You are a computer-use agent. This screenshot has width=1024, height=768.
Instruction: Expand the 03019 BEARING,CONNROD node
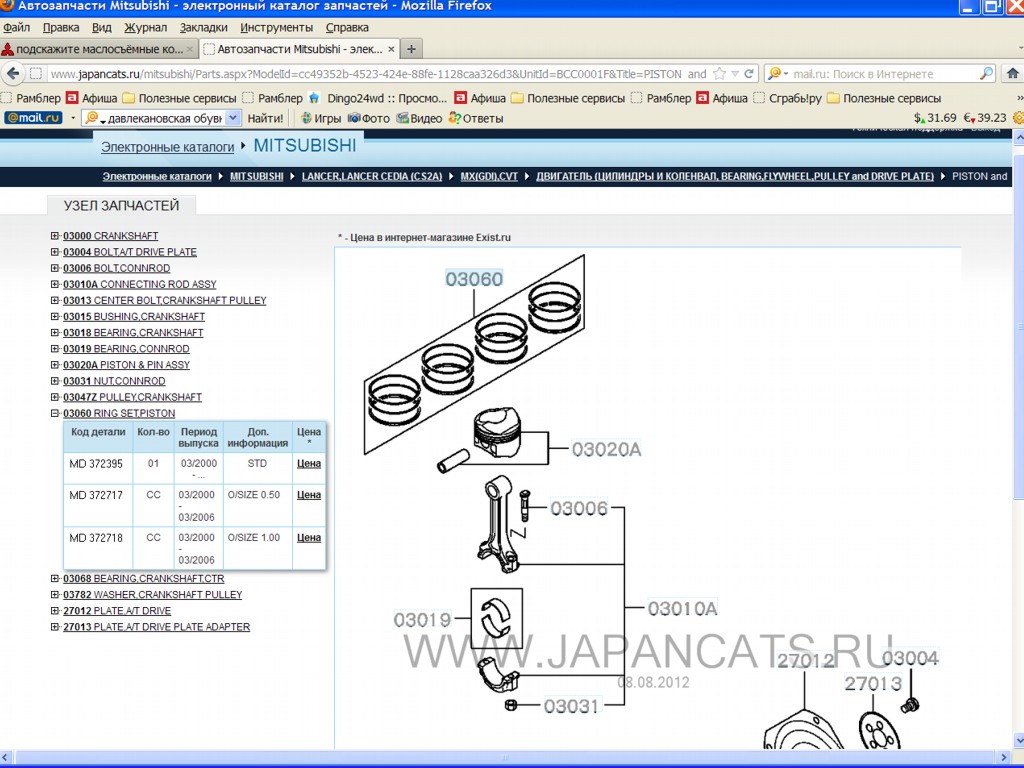pyautogui.click(x=55, y=349)
